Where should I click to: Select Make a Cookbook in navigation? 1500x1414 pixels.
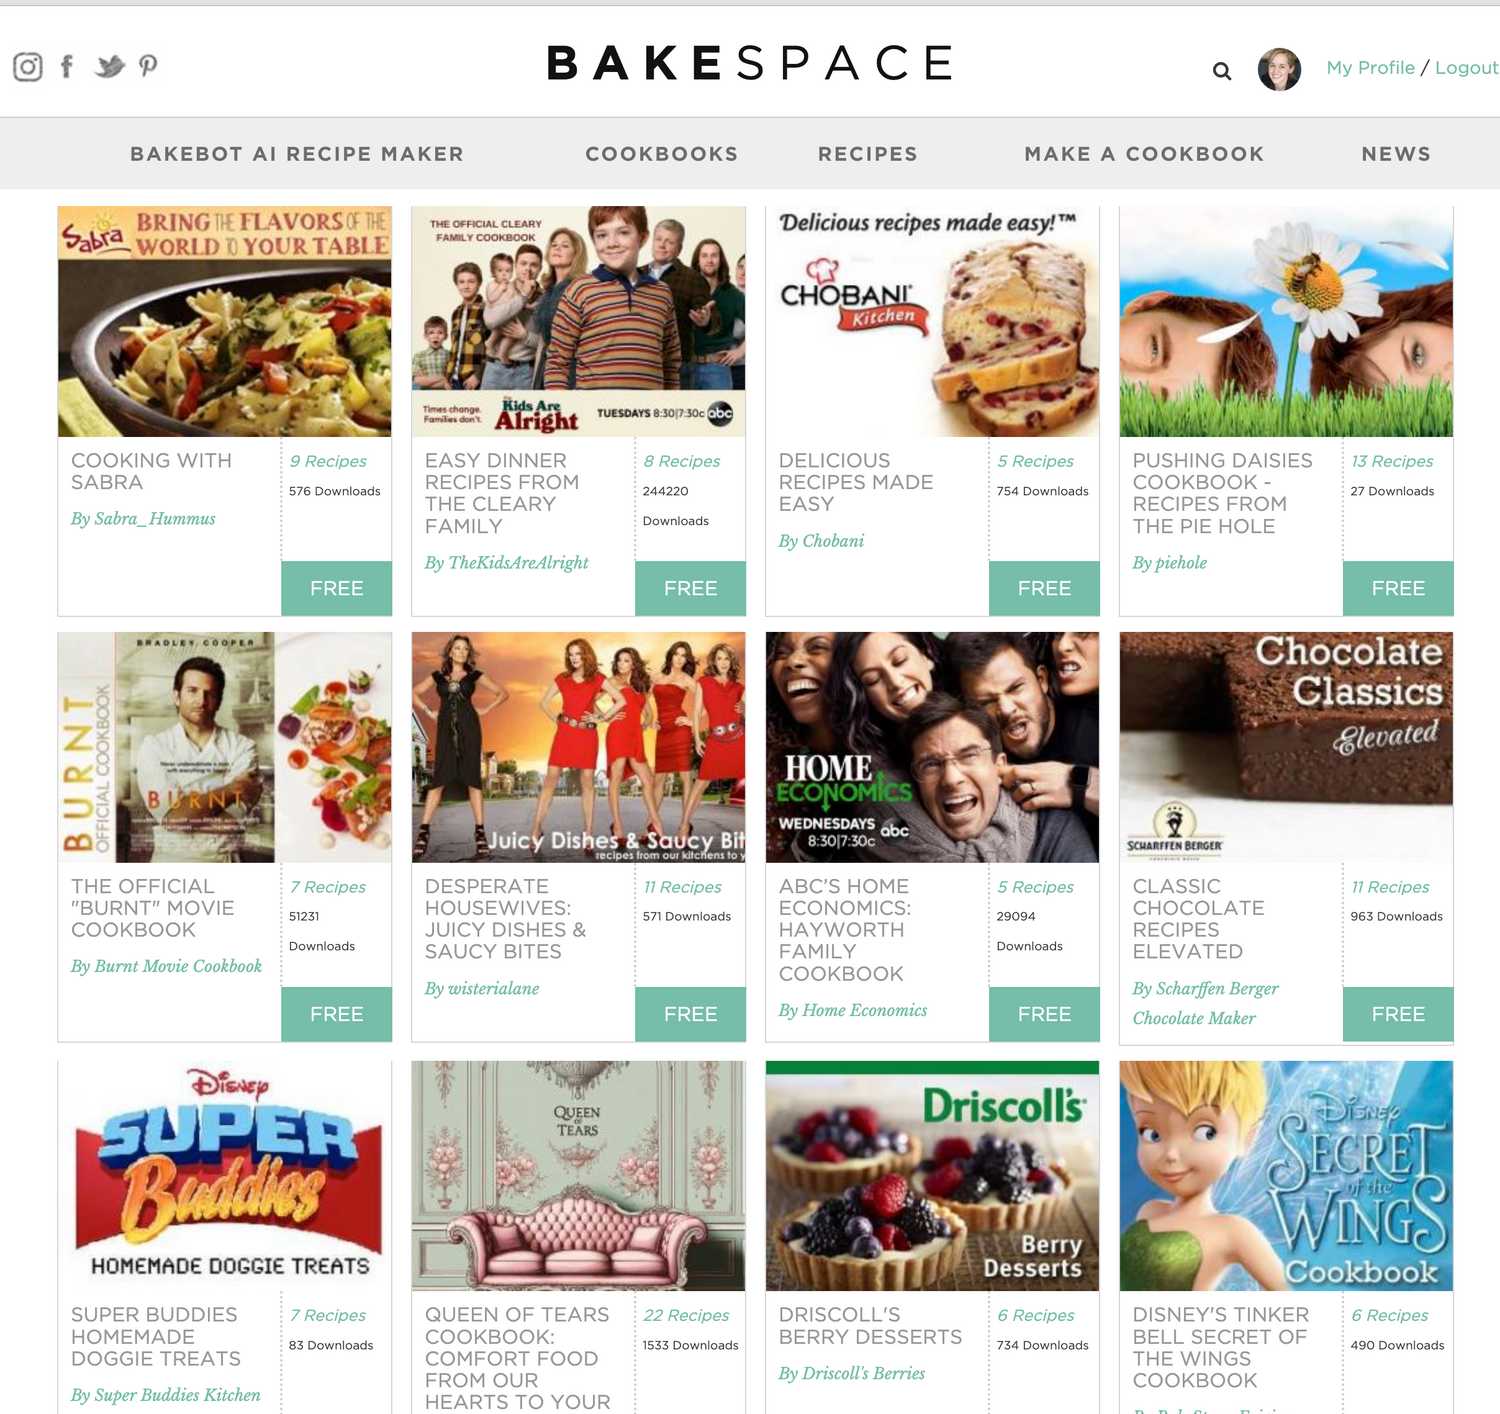[x=1144, y=154]
